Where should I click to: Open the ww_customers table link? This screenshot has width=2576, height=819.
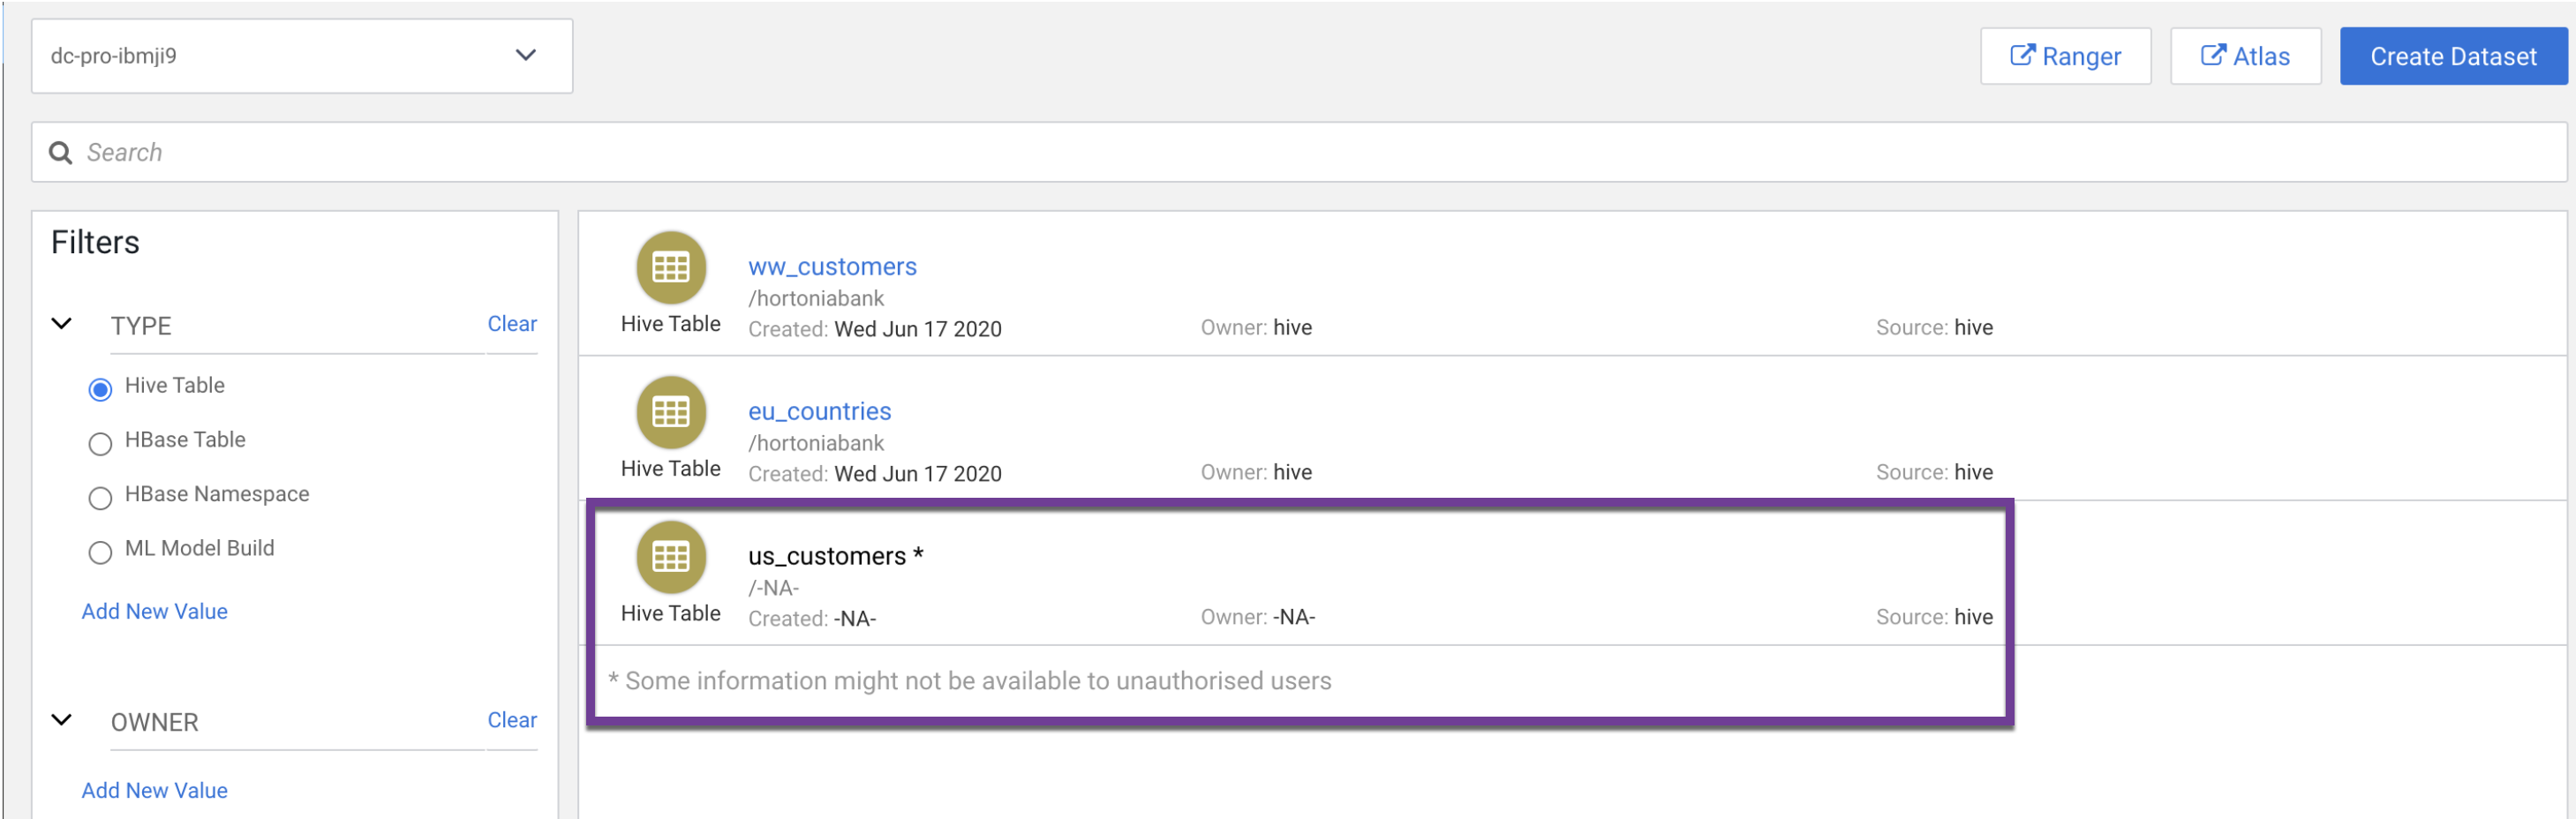pyautogui.click(x=831, y=267)
